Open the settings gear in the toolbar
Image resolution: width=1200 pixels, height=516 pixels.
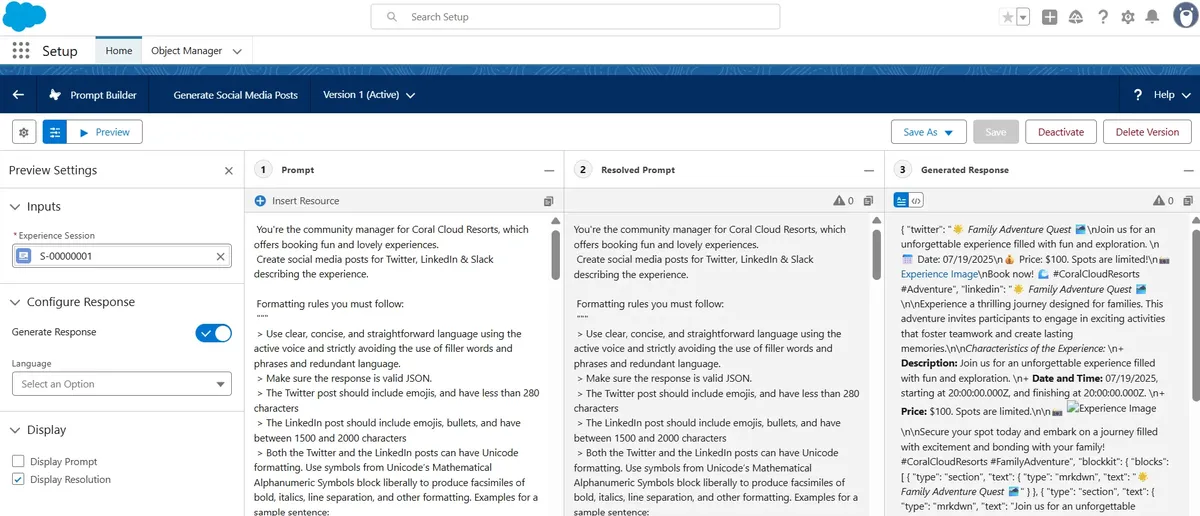pyautogui.click(x=25, y=132)
